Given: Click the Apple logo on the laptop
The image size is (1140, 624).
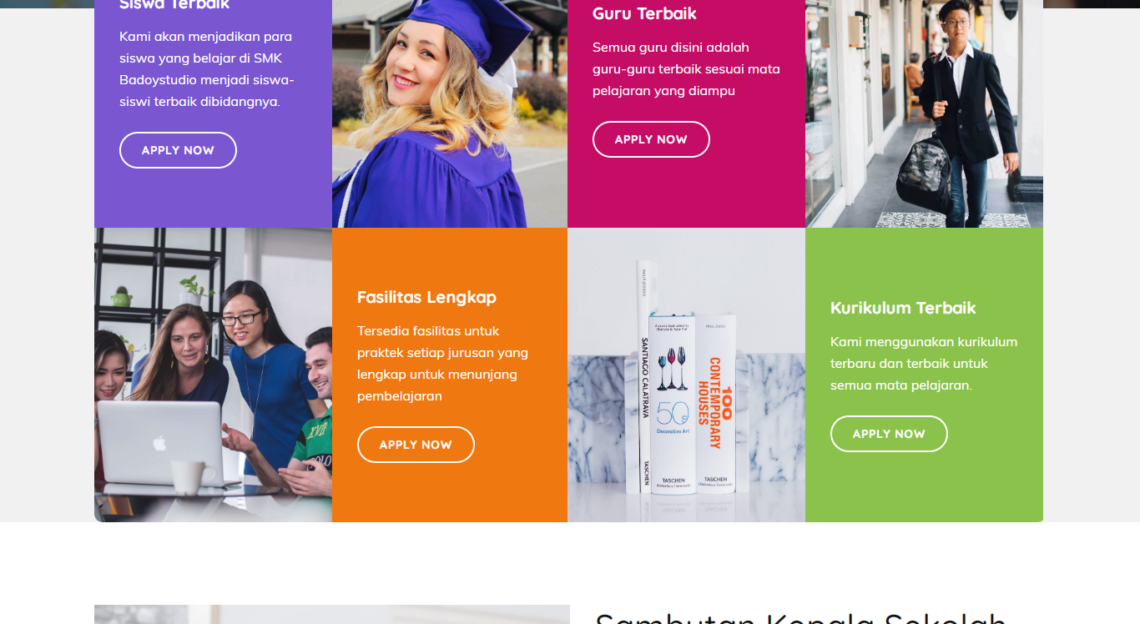Looking at the screenshot, I should pyautogui.click(x=159, y=443).
